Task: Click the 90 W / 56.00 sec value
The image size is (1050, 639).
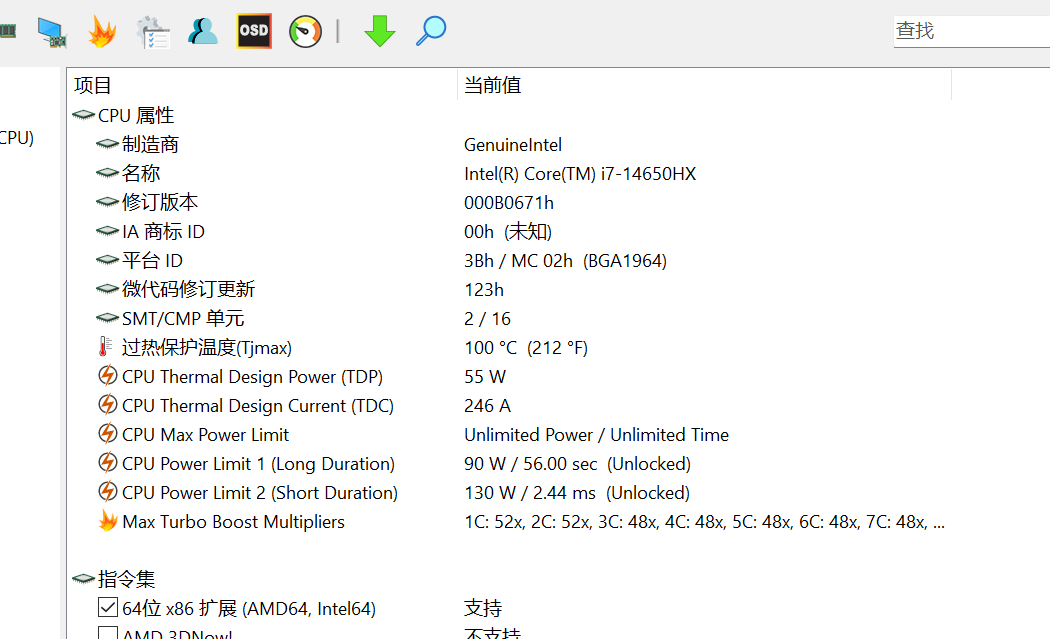Action: (x=577, y=464)
